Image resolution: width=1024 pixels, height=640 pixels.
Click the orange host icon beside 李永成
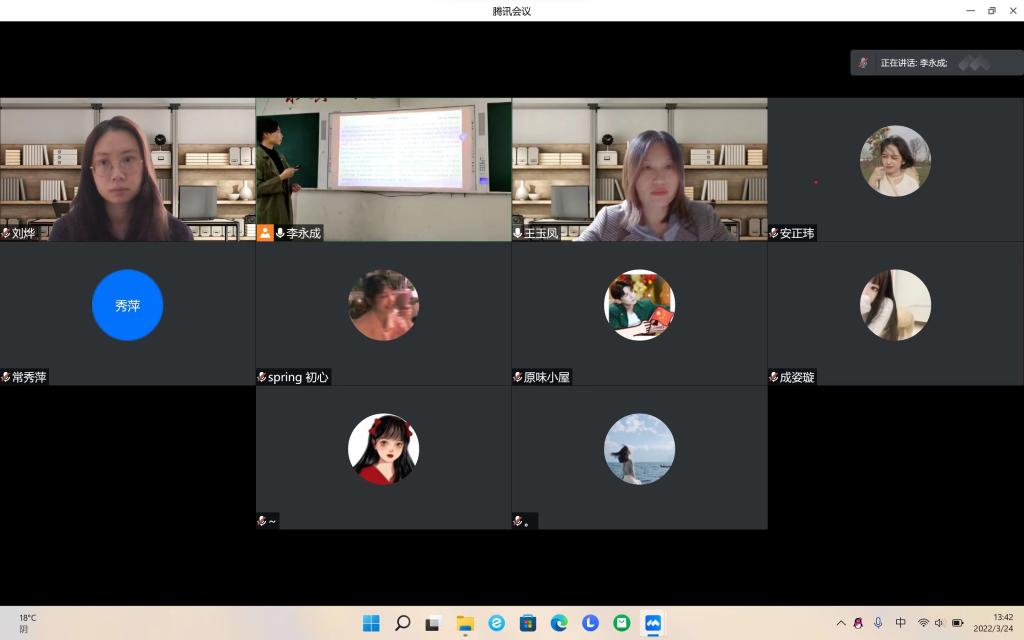pyautogui.click(x=265, y=233)
